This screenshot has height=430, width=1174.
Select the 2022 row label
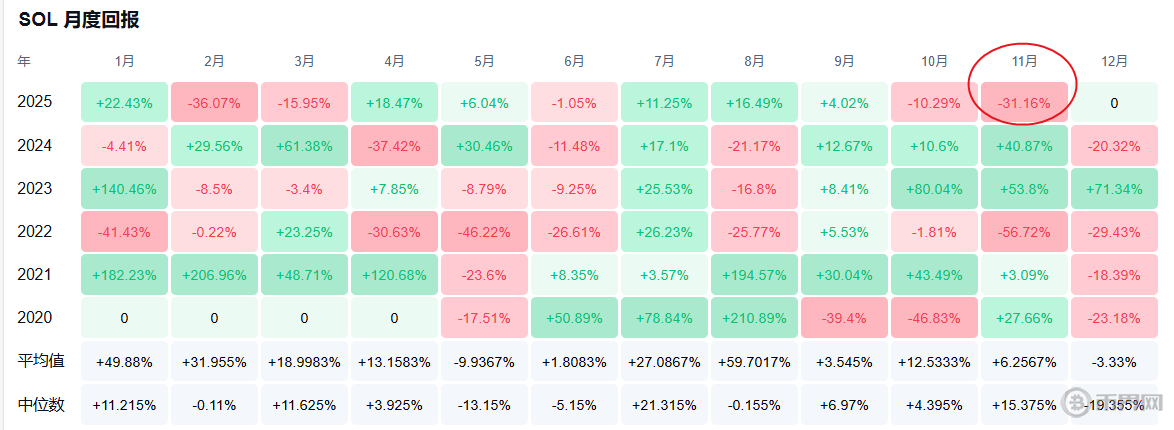[34, 231]
